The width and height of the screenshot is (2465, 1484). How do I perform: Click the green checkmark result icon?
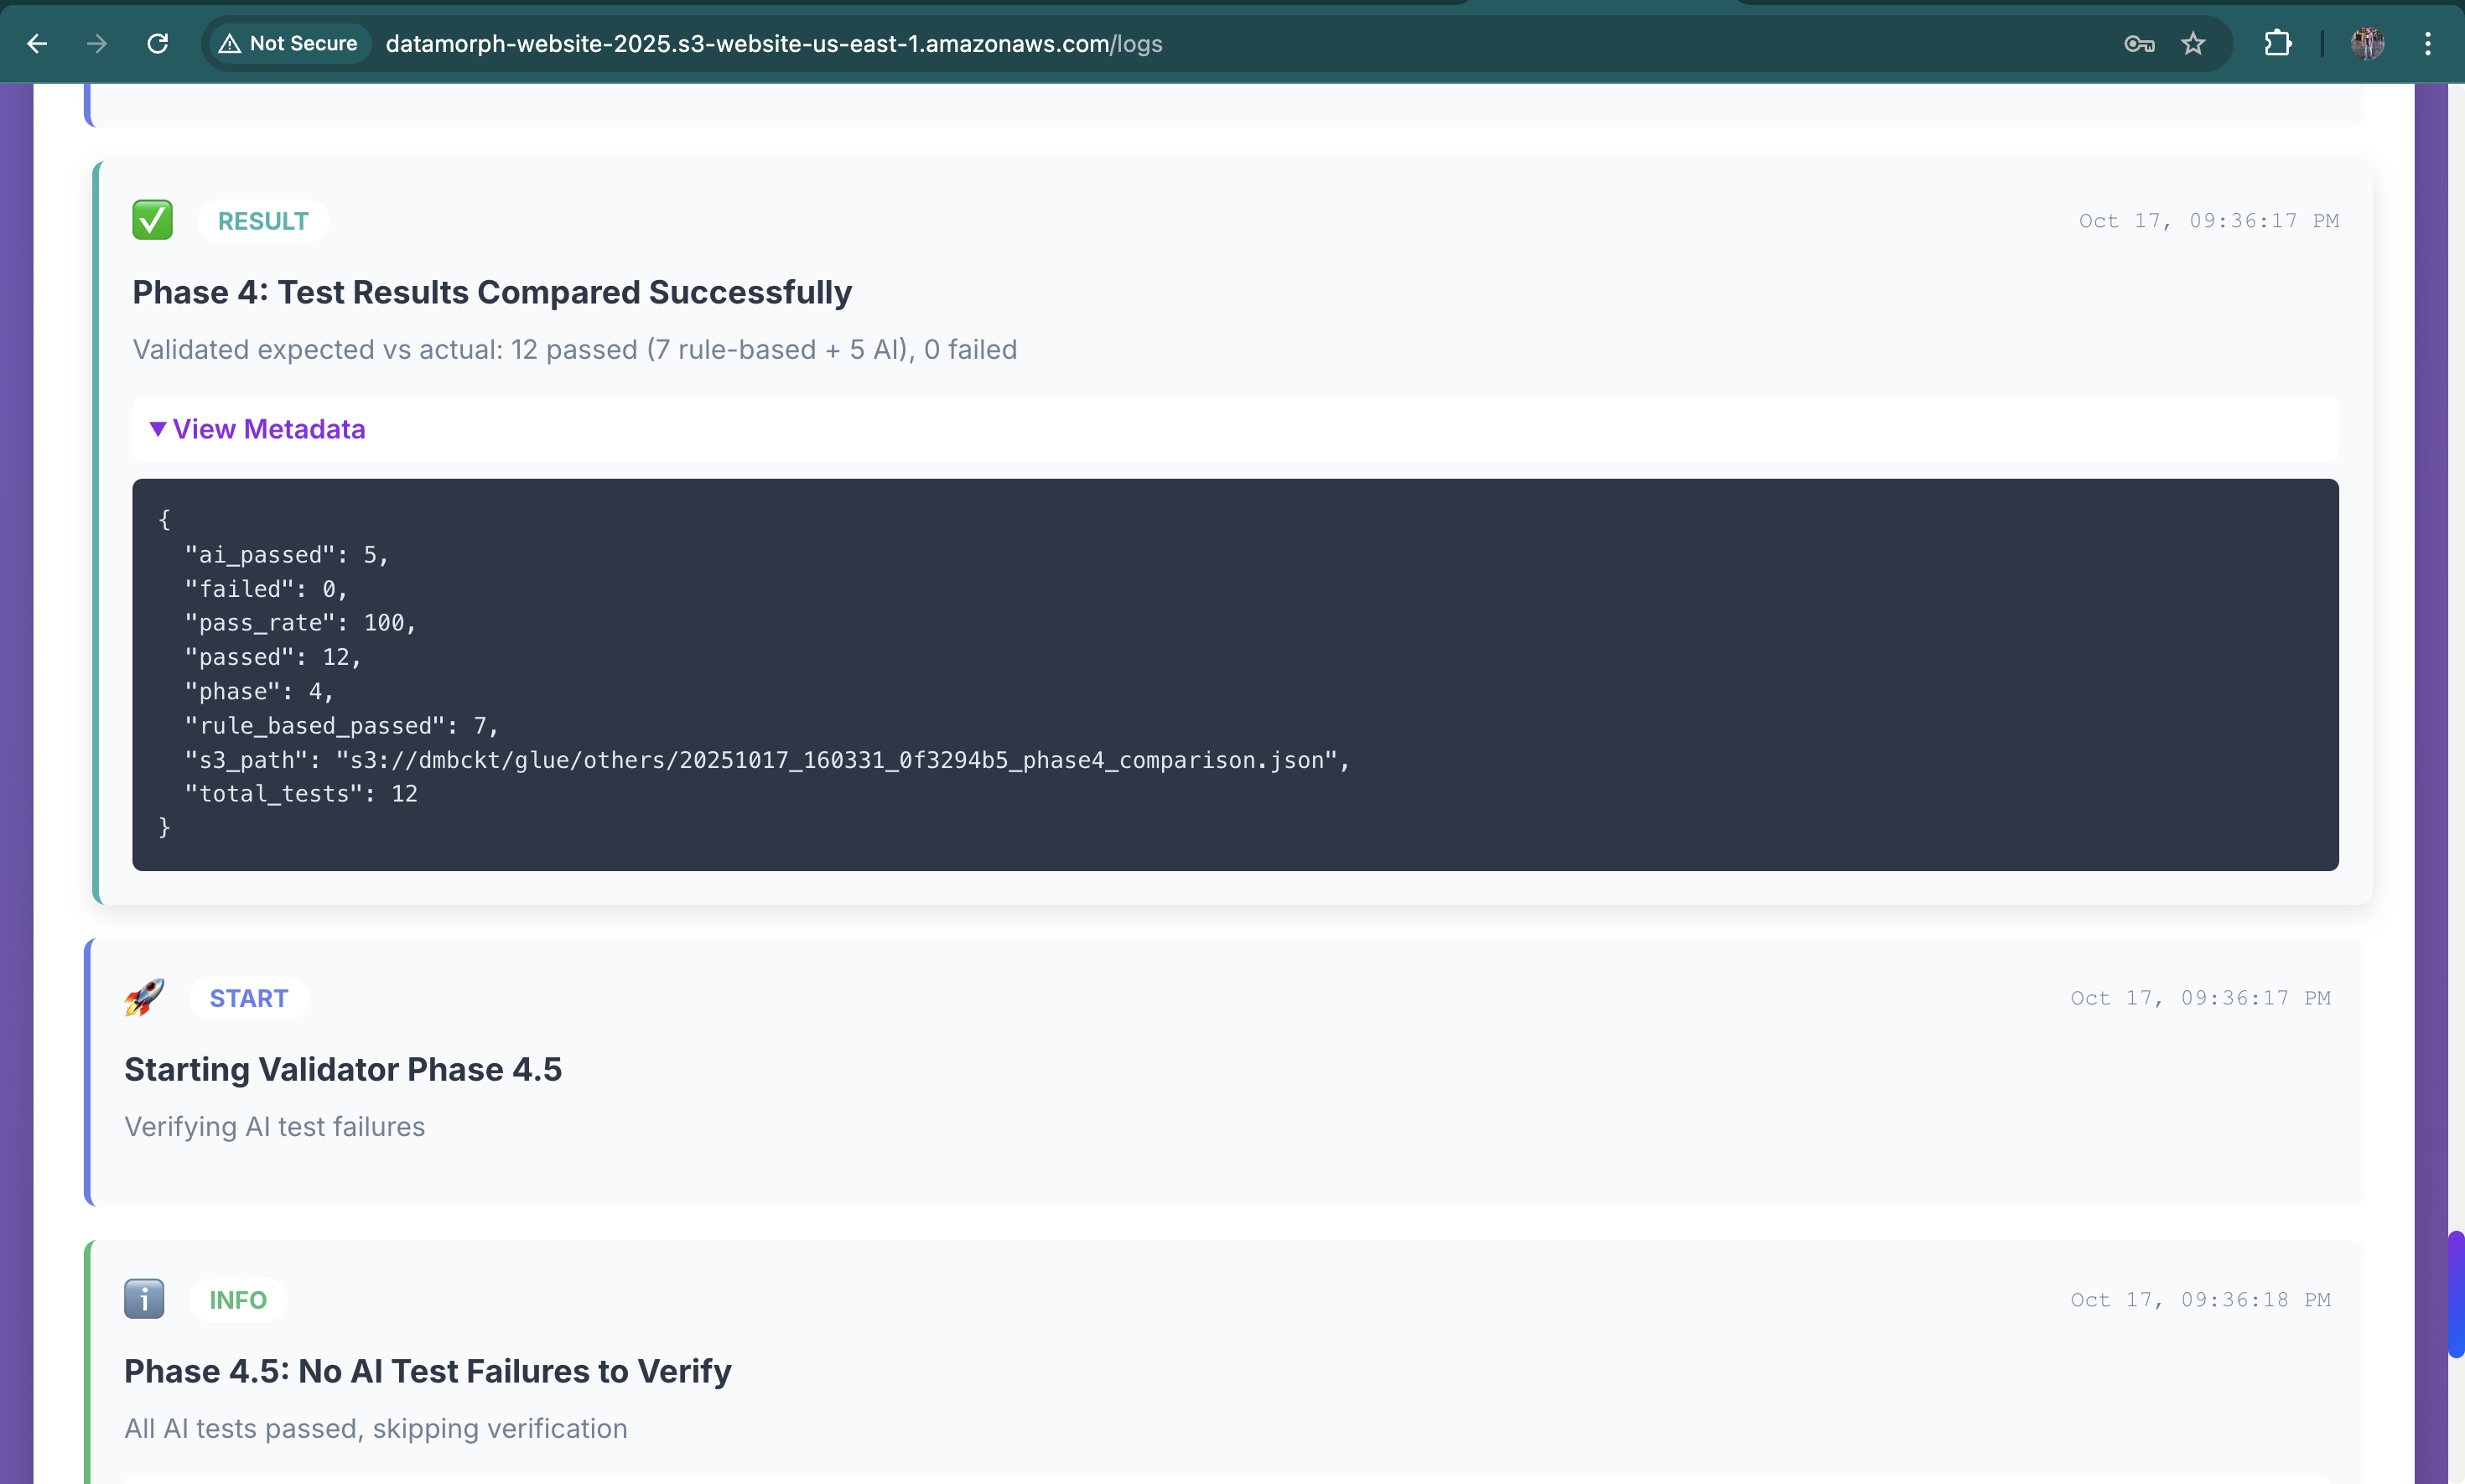tap(152, 220)
